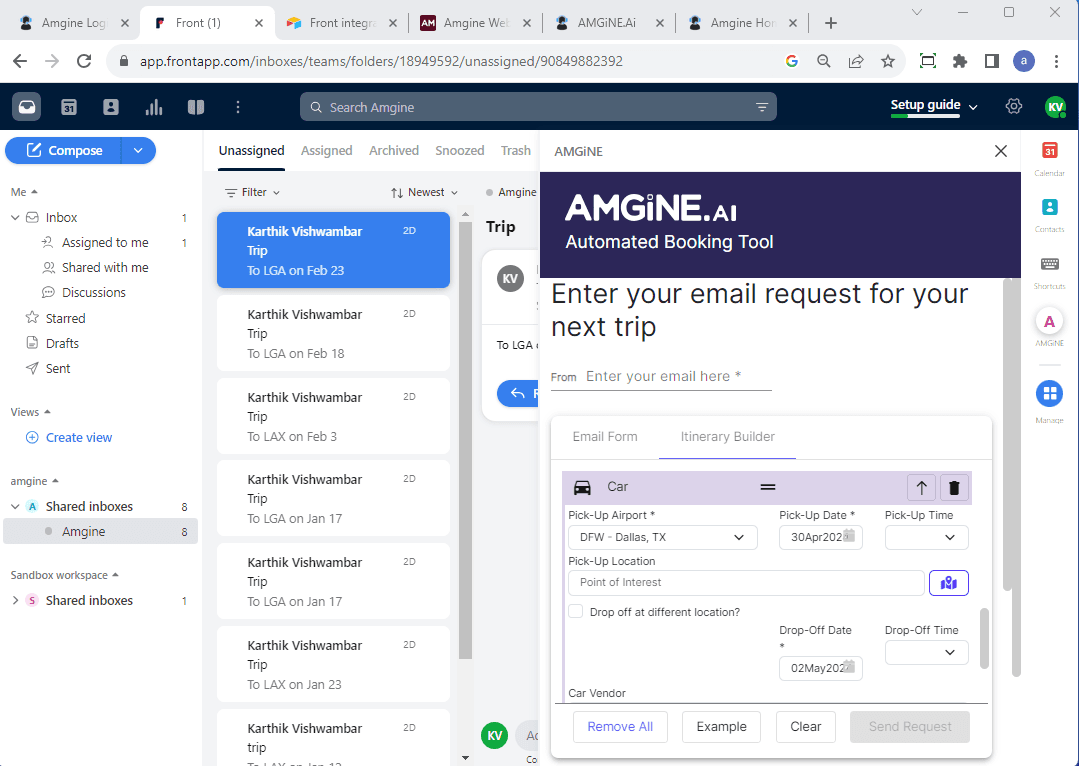Open the Compose dropdown arrow
The width and height of the screenshot is (1079, 766).
138,151
